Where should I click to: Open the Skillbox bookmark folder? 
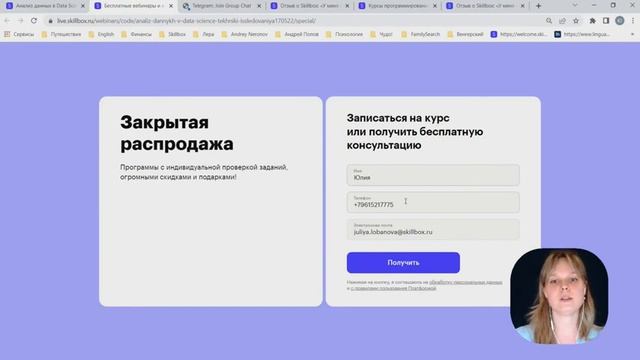tap(172, 34)
